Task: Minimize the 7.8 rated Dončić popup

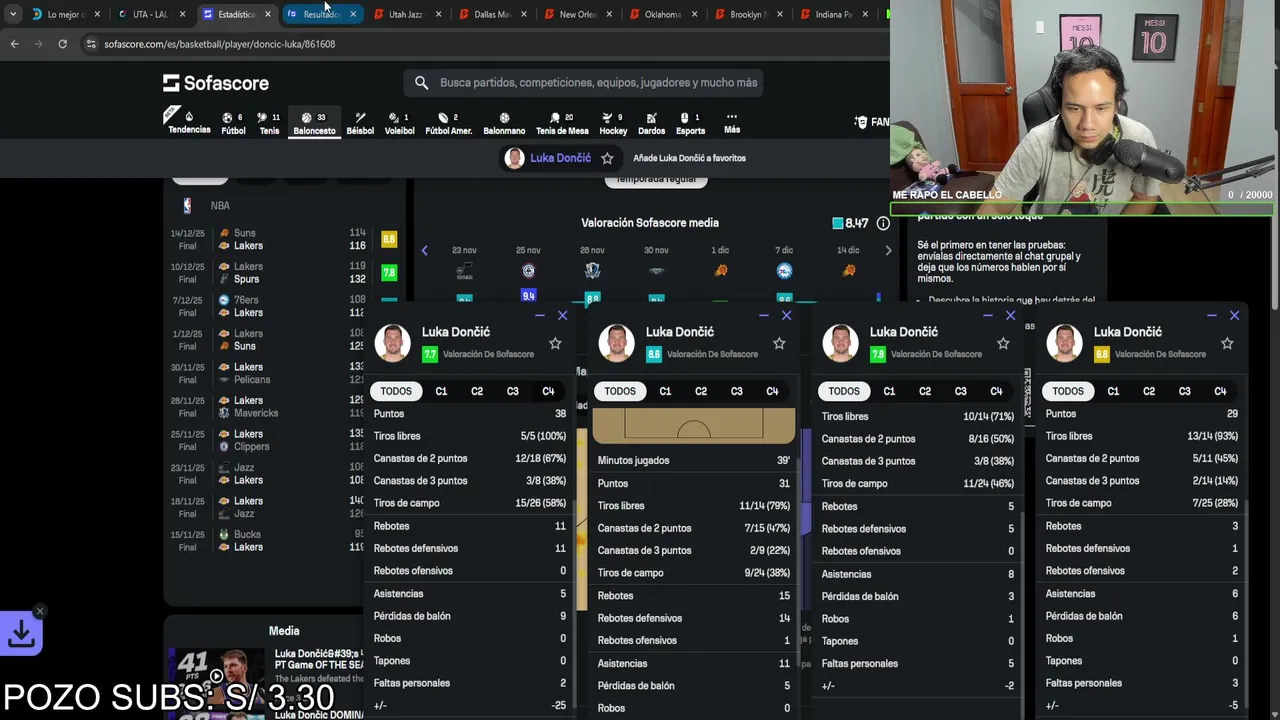Action: [x=987, y=316]
